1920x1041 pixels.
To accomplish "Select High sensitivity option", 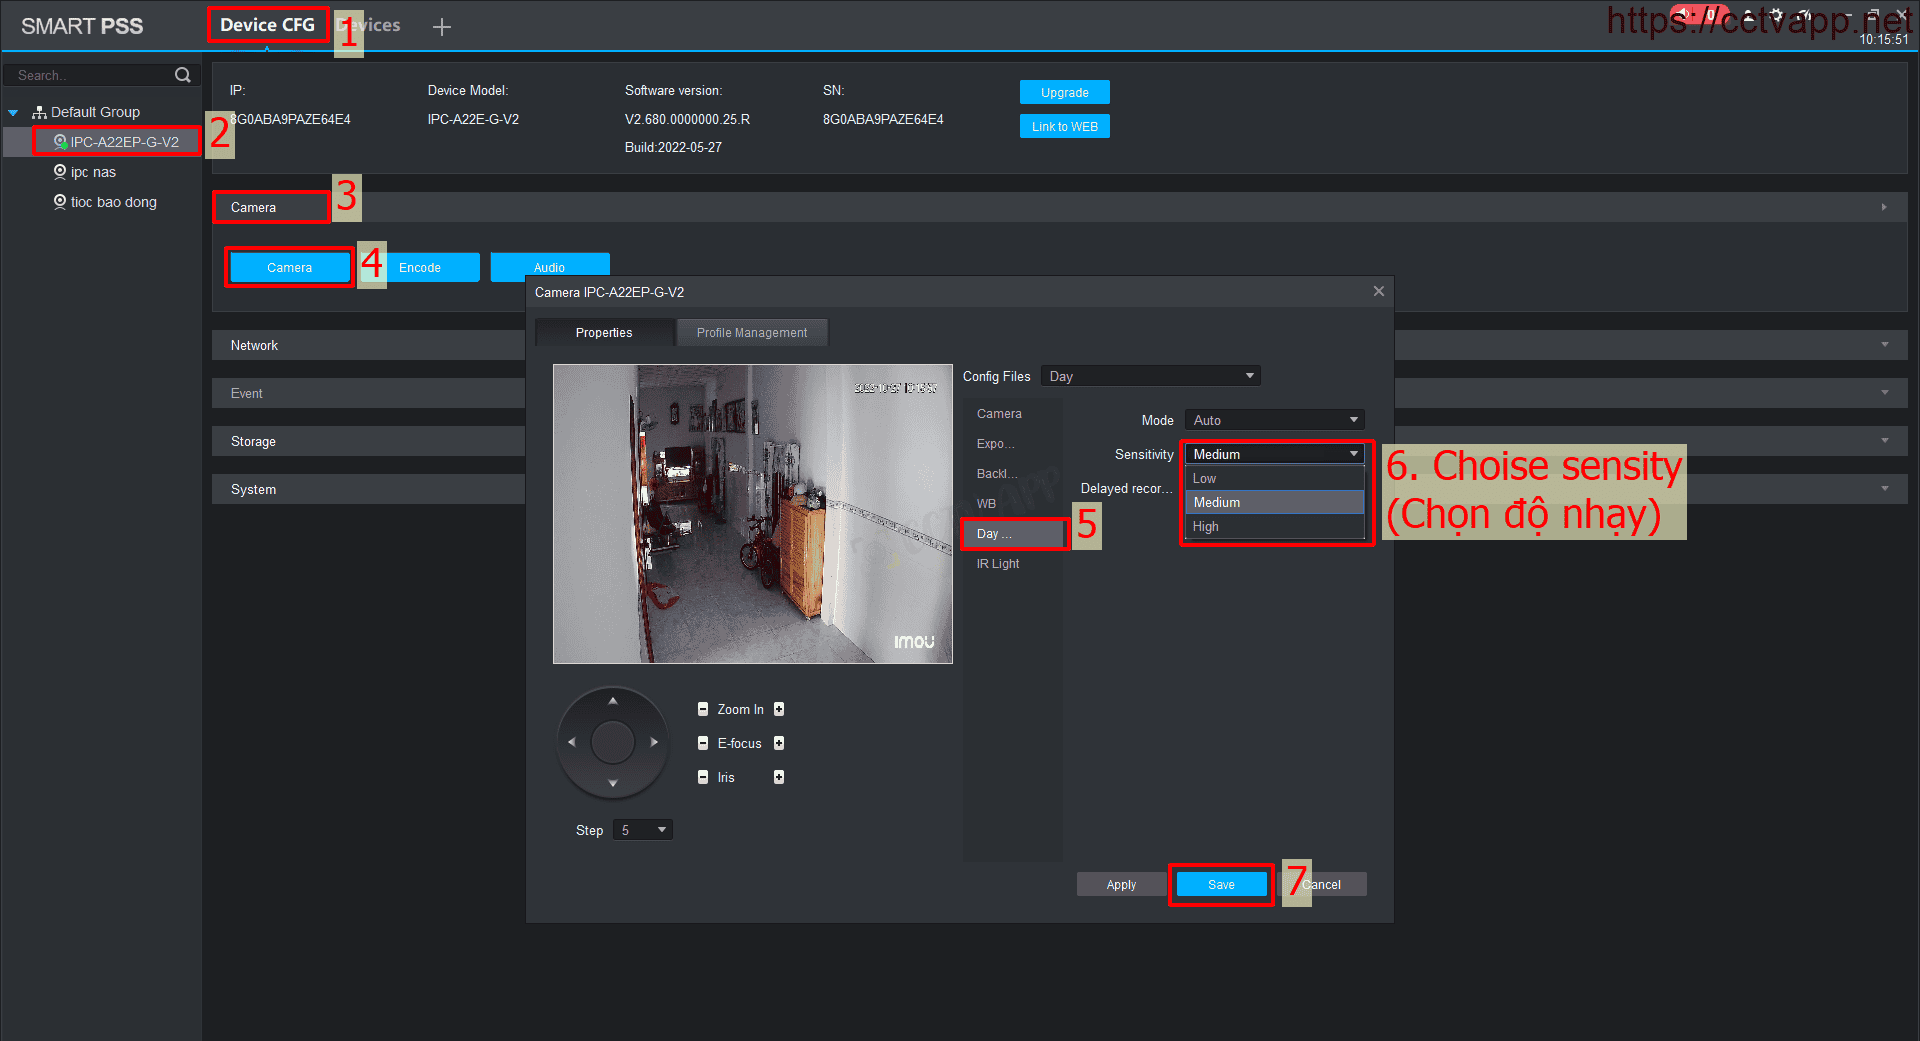I will 1206,527.
